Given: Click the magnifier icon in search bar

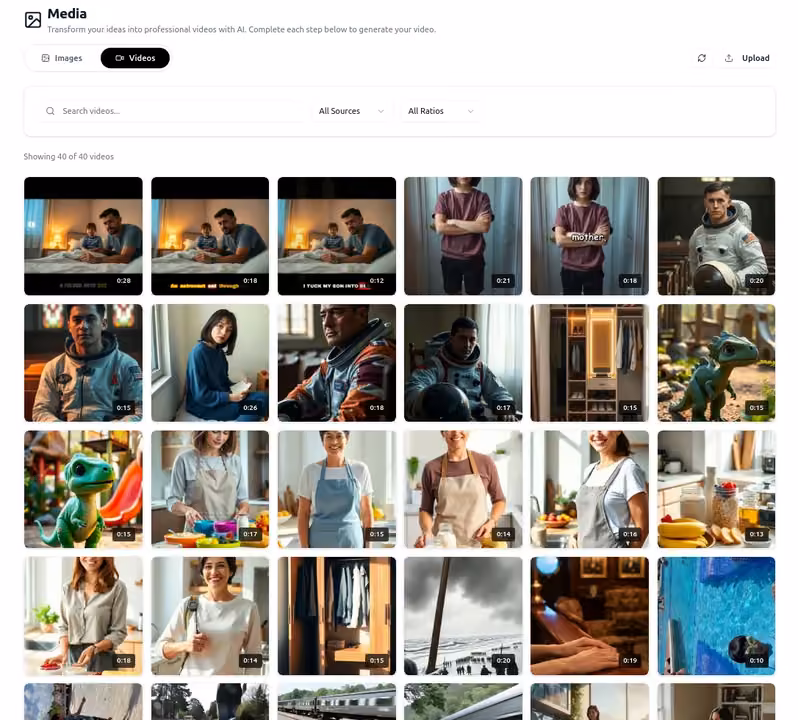Looking at the screenshot, I should click(50, 111).
